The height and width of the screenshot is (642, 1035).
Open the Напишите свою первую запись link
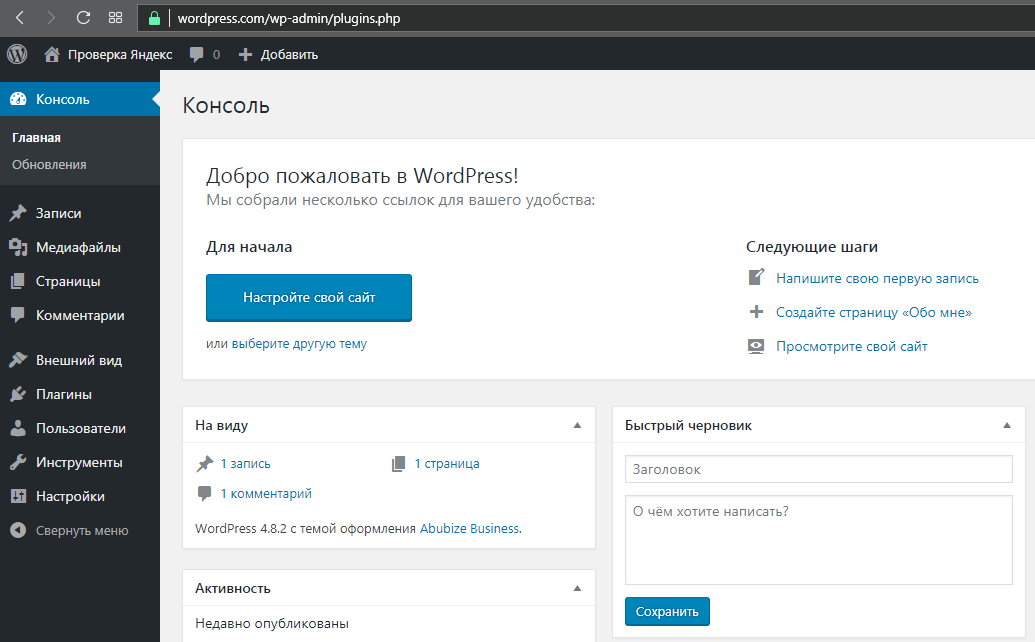click(877, 279)
